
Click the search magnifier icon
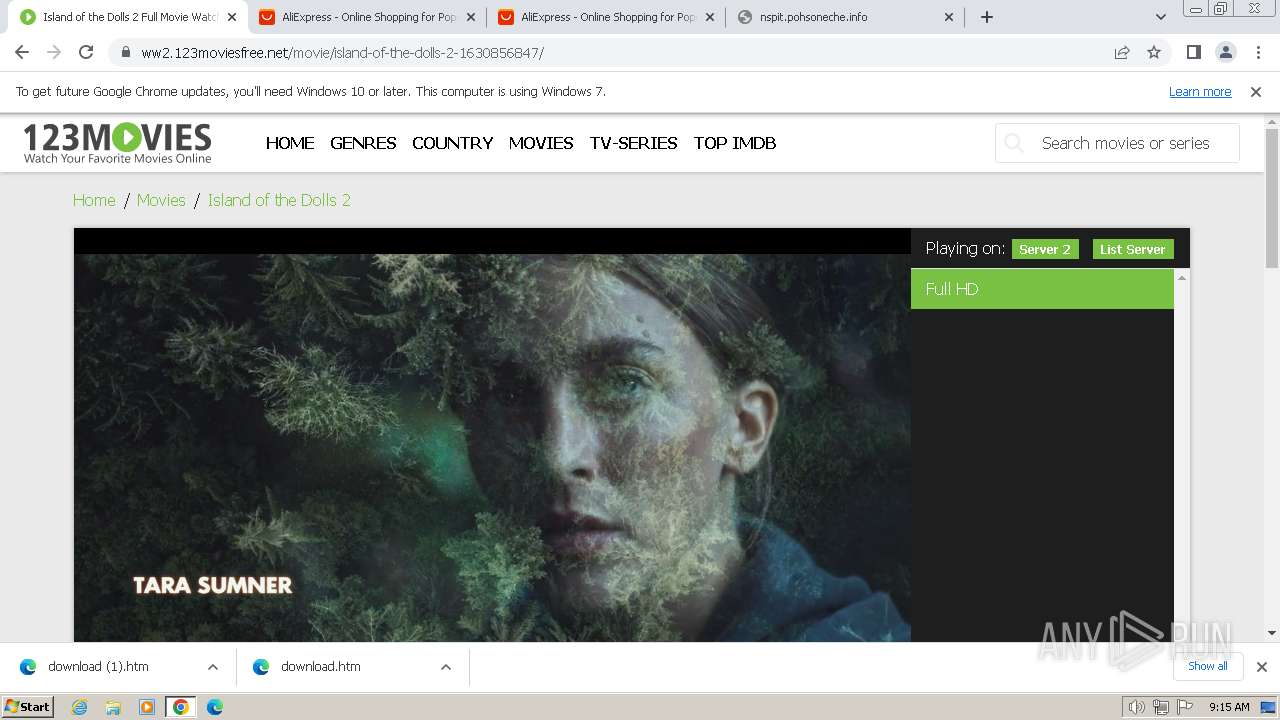point(1014,143)
